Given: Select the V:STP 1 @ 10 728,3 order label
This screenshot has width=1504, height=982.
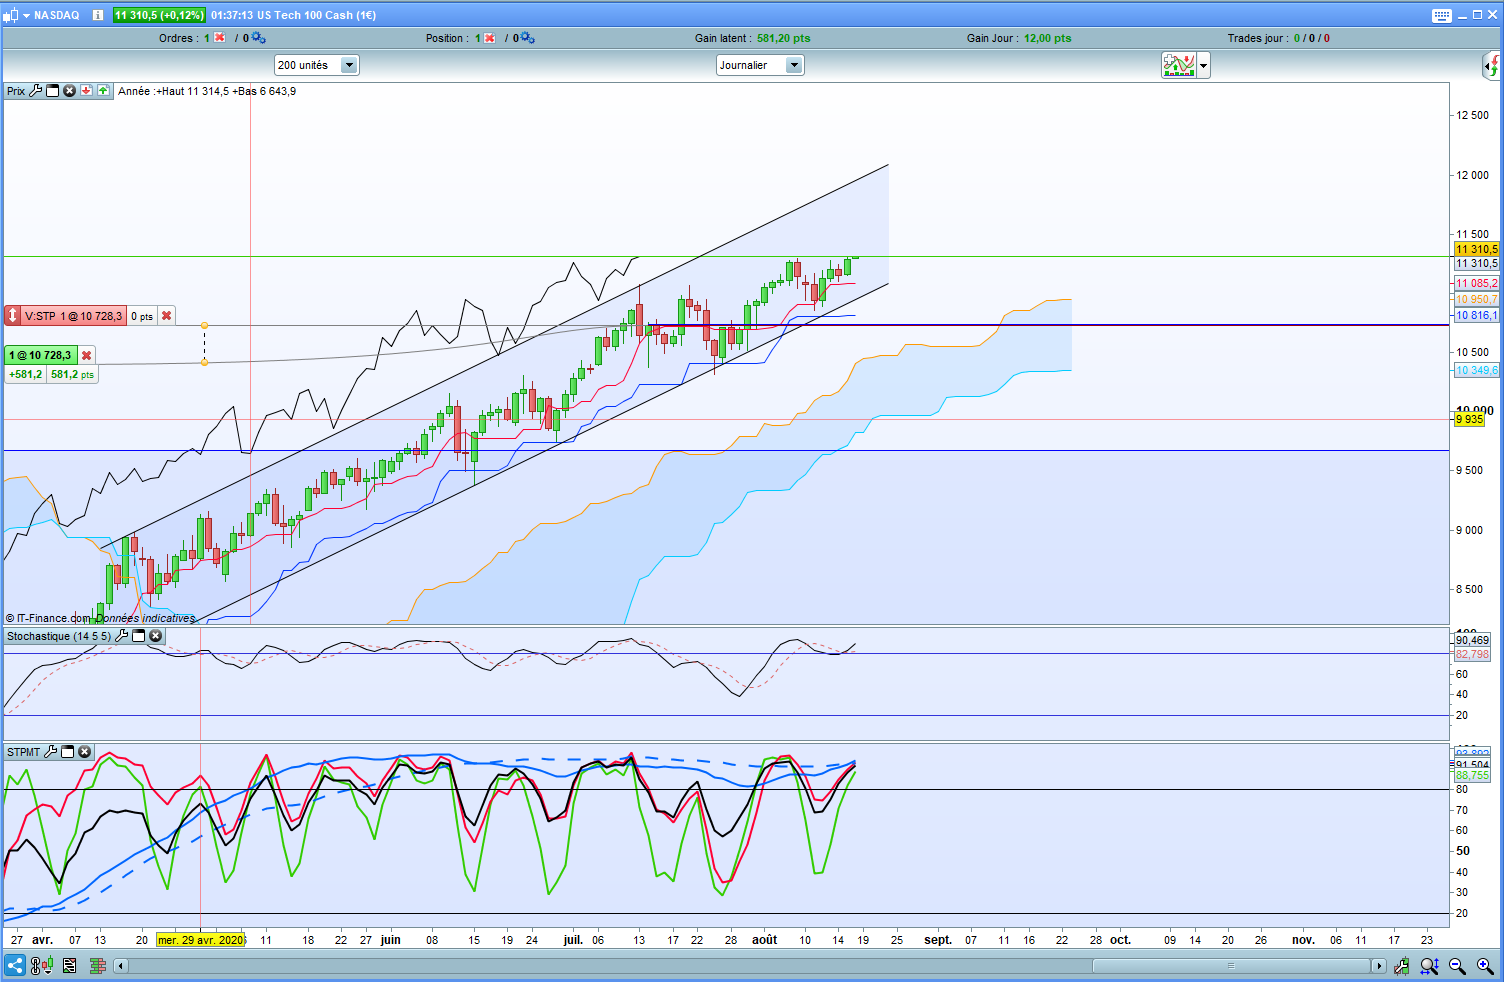Looking at the screenshot, I should [74, 316].
